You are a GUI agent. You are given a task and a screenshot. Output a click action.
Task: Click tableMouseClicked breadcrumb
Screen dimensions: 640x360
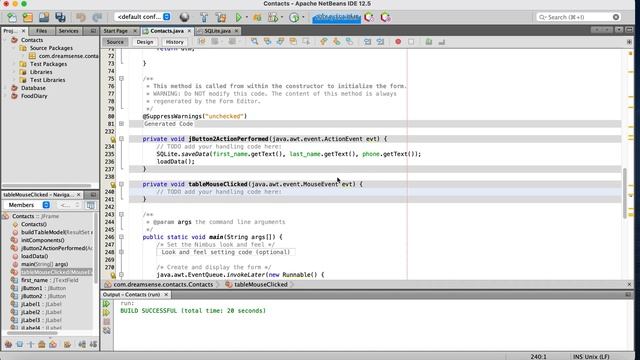click(x=260, y=284)
